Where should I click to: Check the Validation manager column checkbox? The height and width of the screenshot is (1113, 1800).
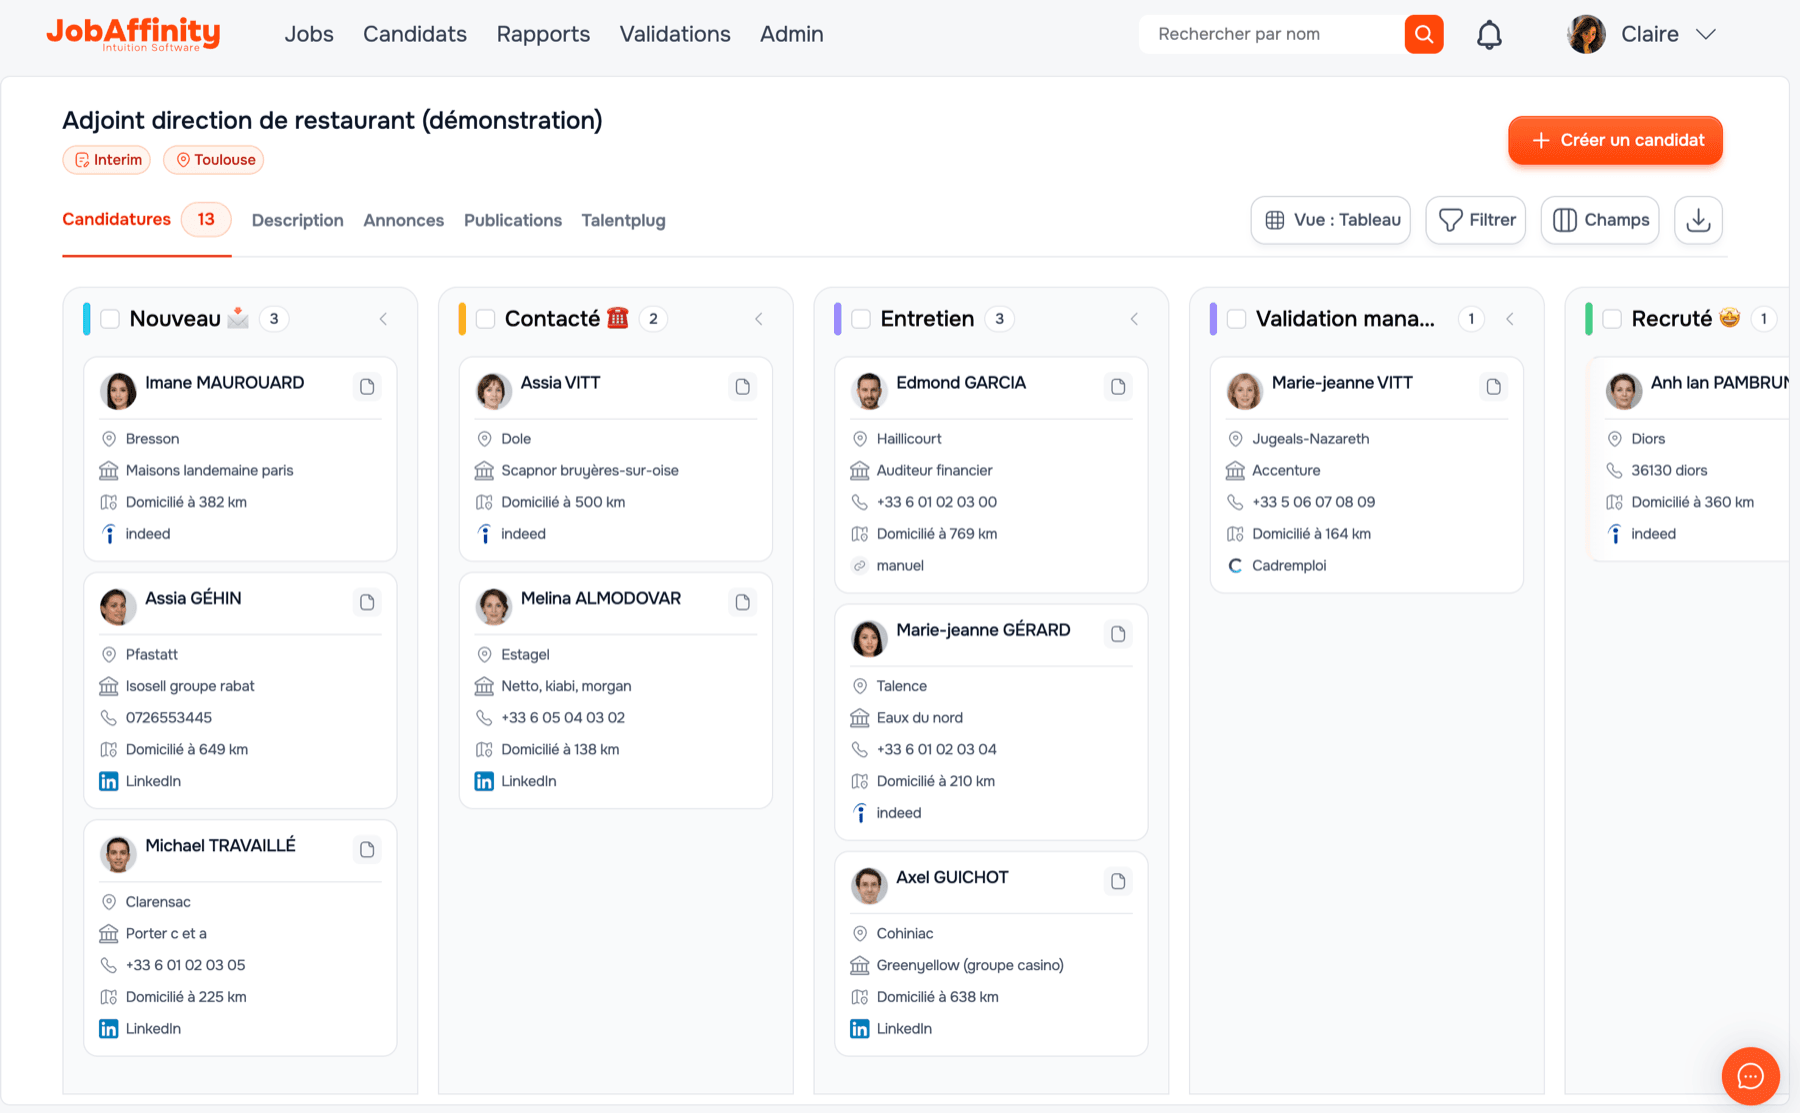pyautogui.click(x=1237, y=319)
